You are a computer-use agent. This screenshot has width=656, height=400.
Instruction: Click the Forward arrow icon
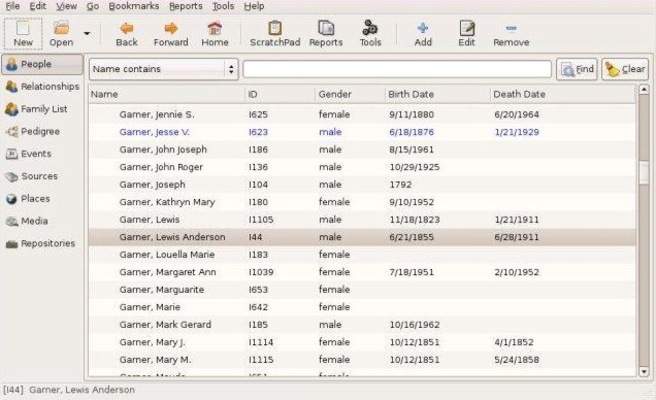click(x=171, y=33)
